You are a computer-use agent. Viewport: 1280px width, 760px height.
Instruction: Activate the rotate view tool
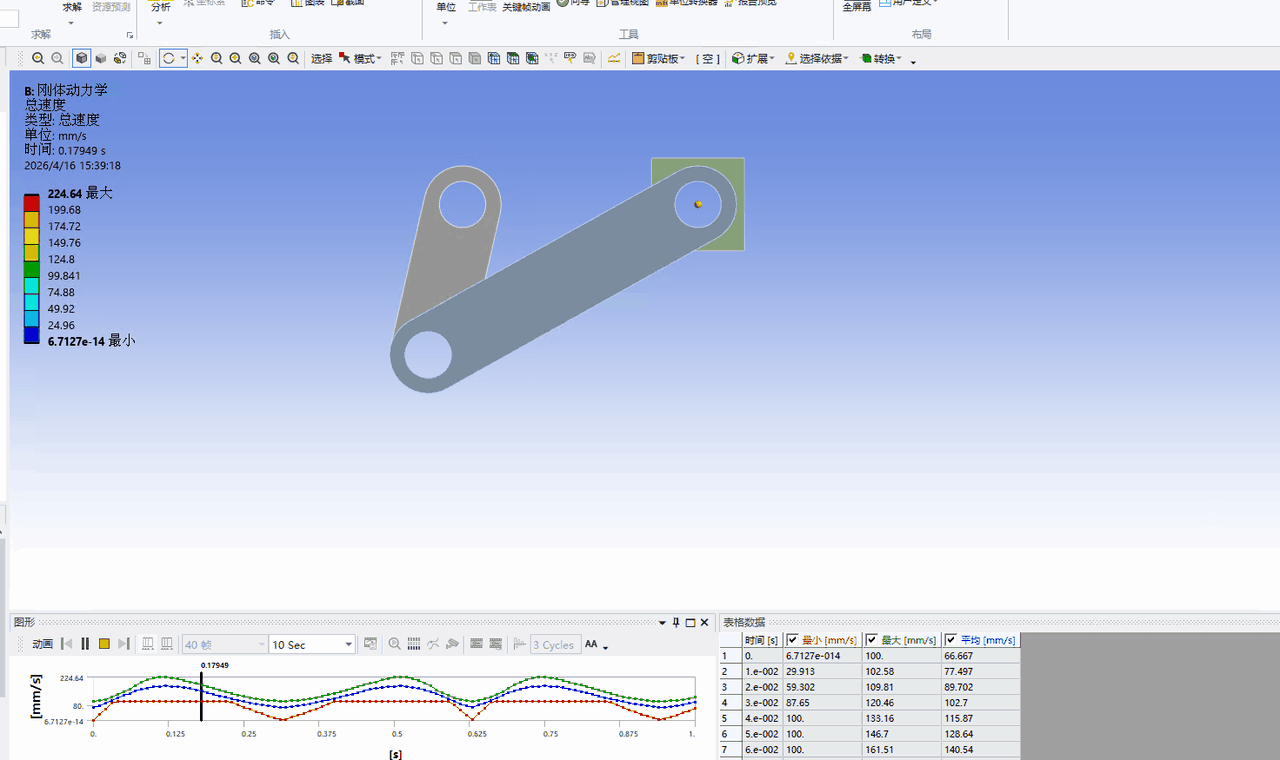(168, 59)
